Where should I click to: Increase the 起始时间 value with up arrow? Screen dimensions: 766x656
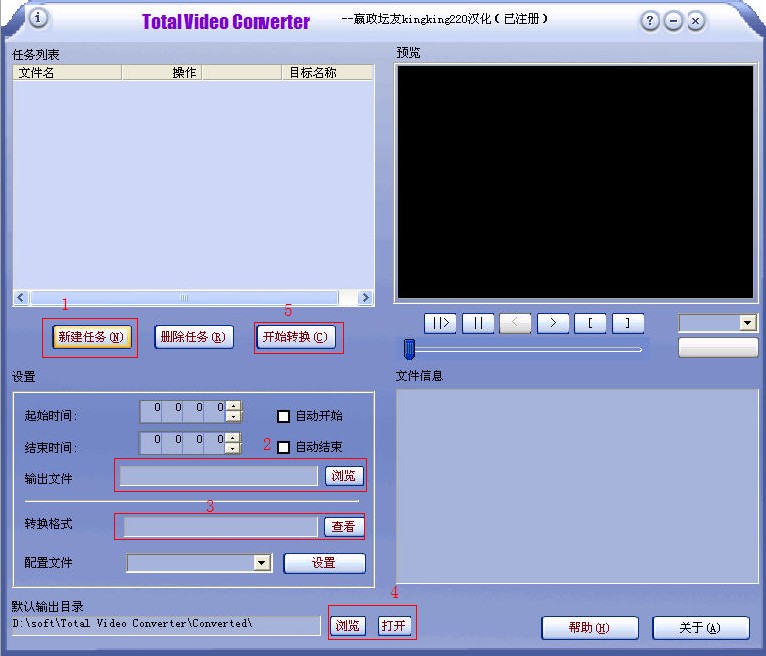pyautogui.click(x=234, y=406)
